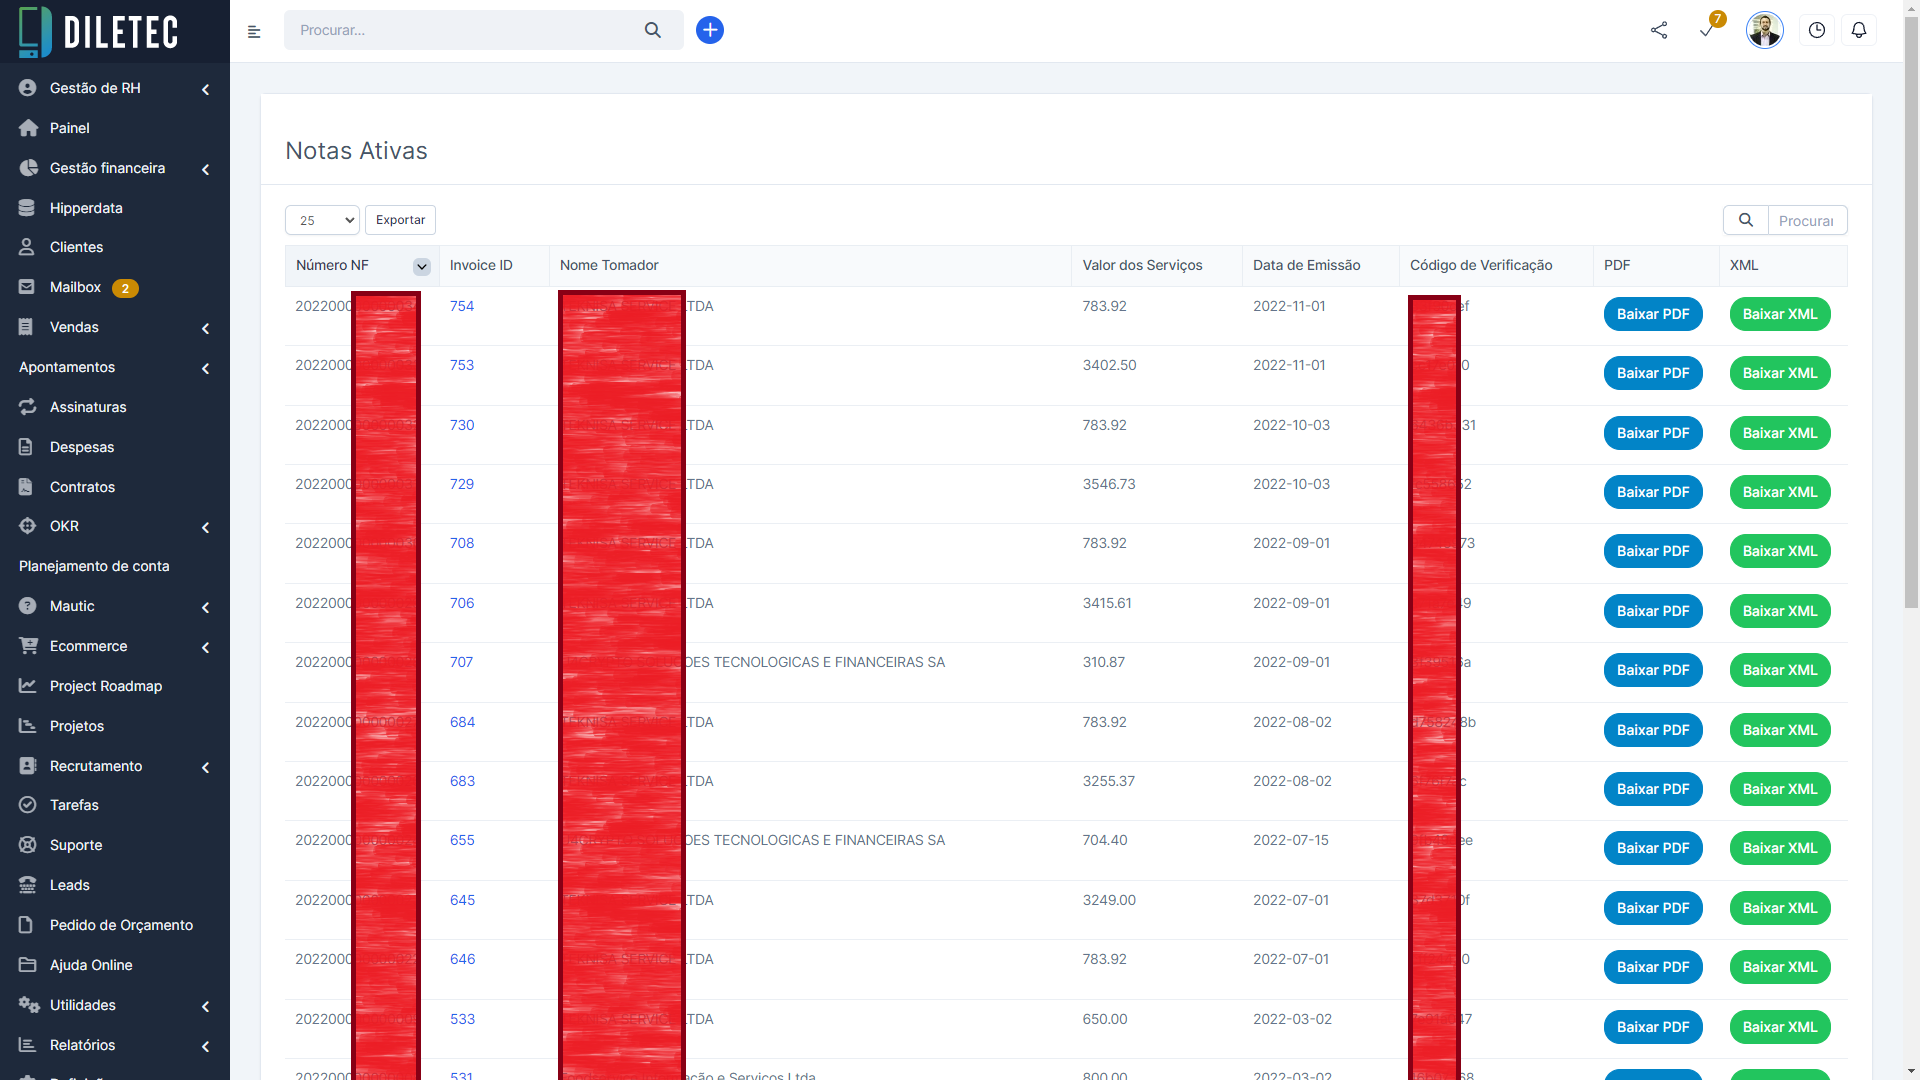Open the tasks checkmark icon with badge
The width and height of the screenshot is (1920, 1080).
(x=1707, y=30)
